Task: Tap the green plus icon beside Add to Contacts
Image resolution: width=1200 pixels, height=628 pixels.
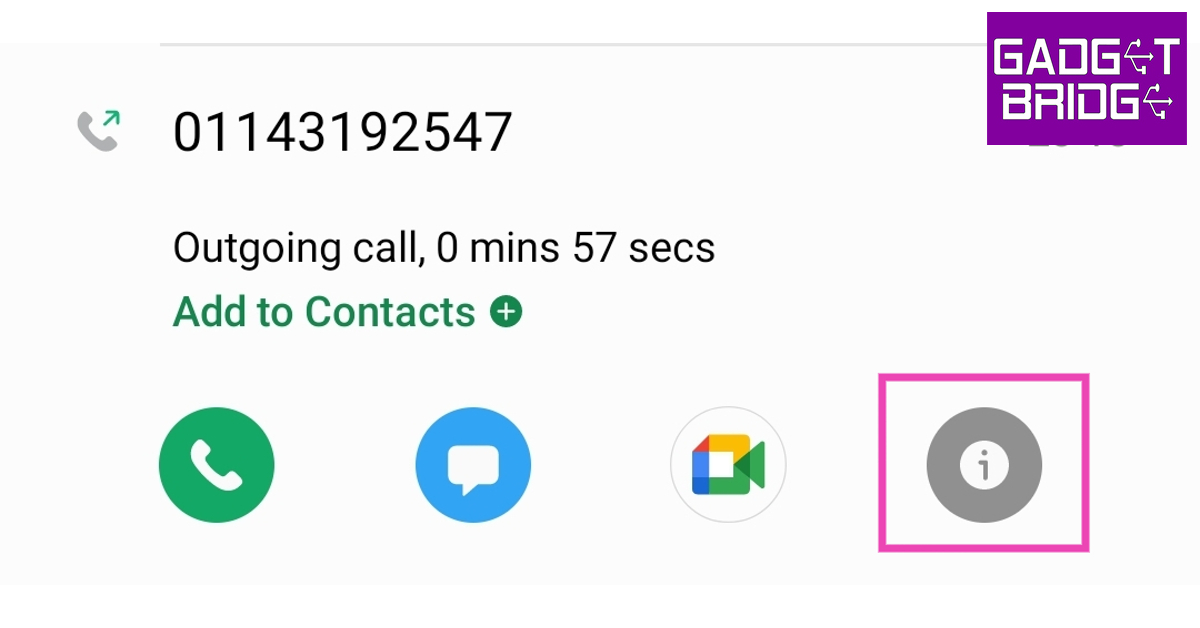Action: (x=506, y=312)
